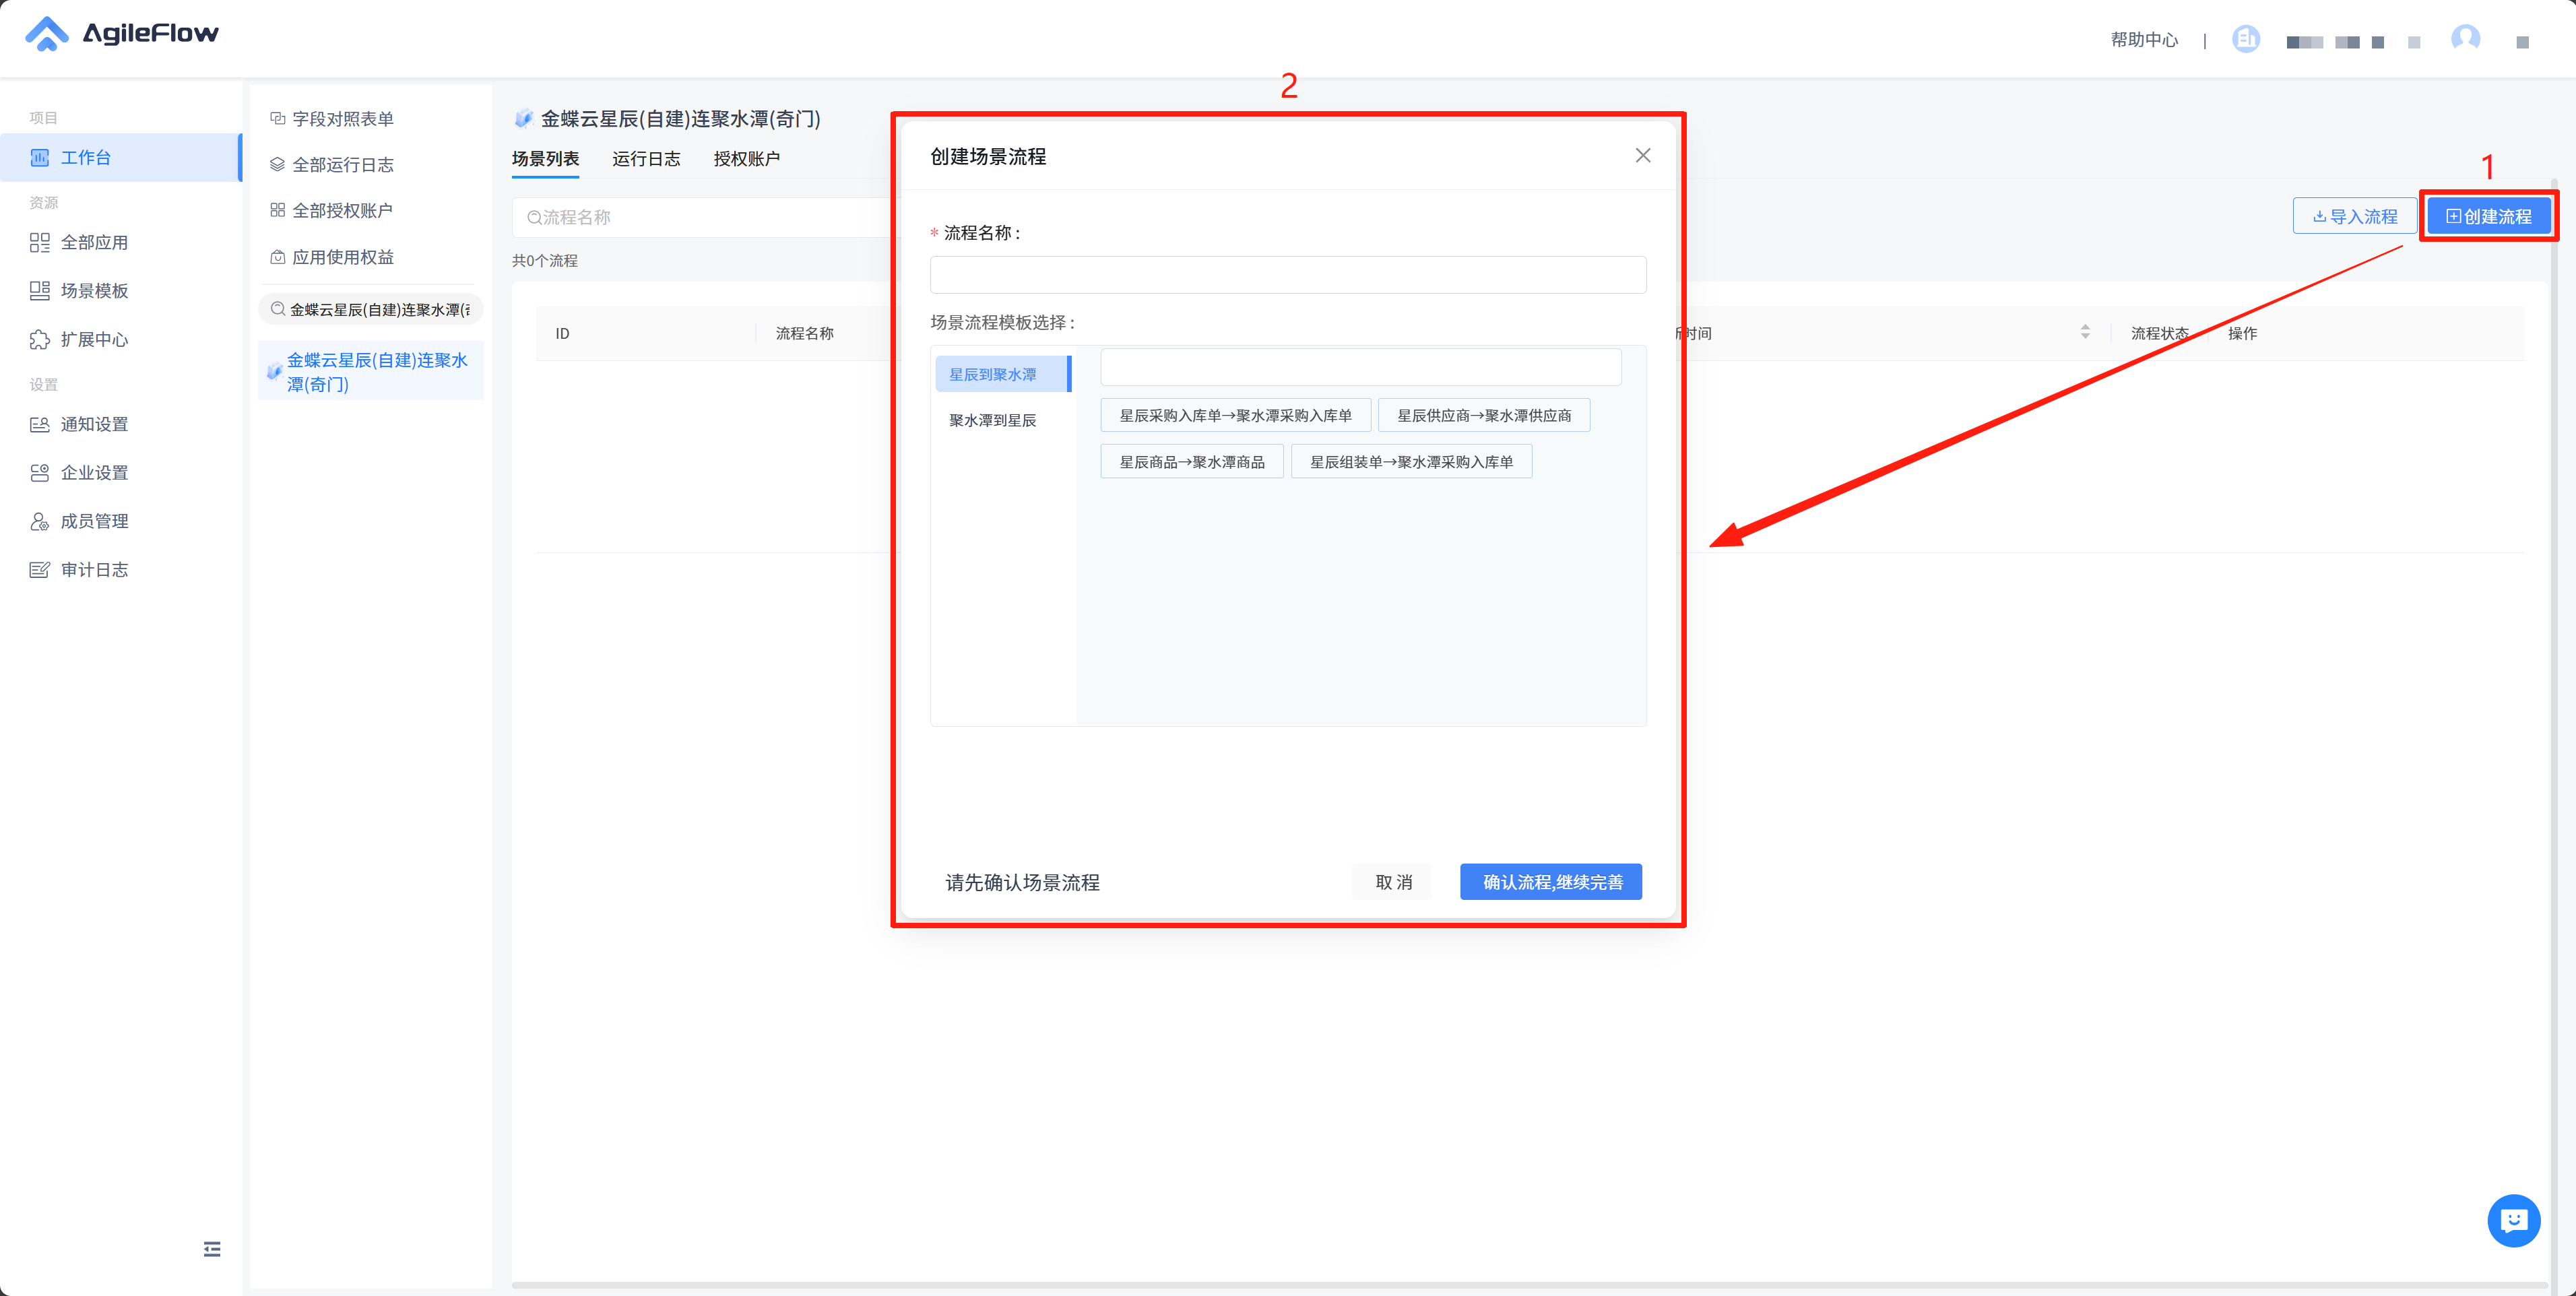Choose template 星辰商品→聚水潭商品
This screenshot has width=2576, height=1296.
(x=1192, y=462)
